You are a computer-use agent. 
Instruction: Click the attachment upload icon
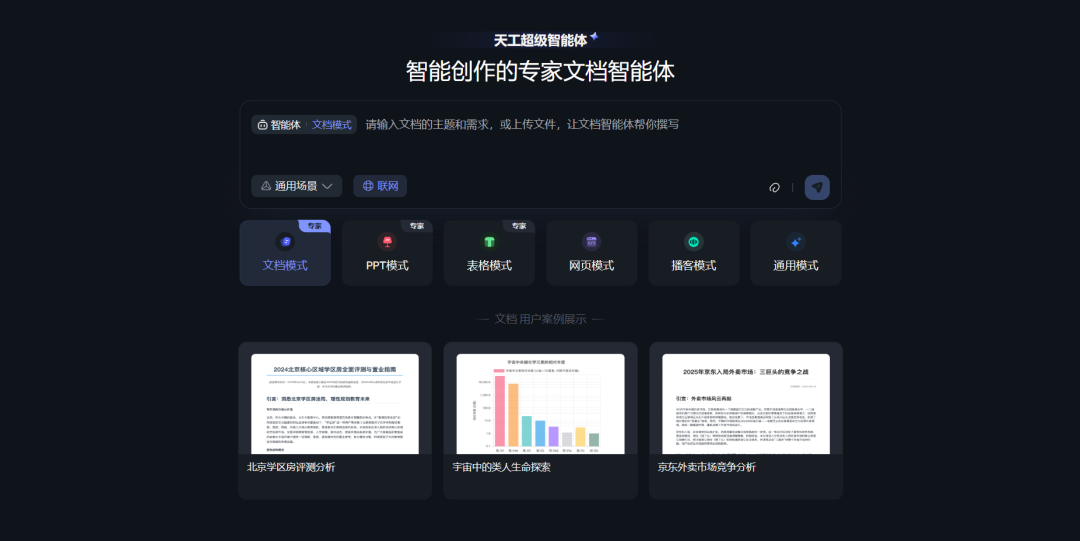tap(774, 187)
